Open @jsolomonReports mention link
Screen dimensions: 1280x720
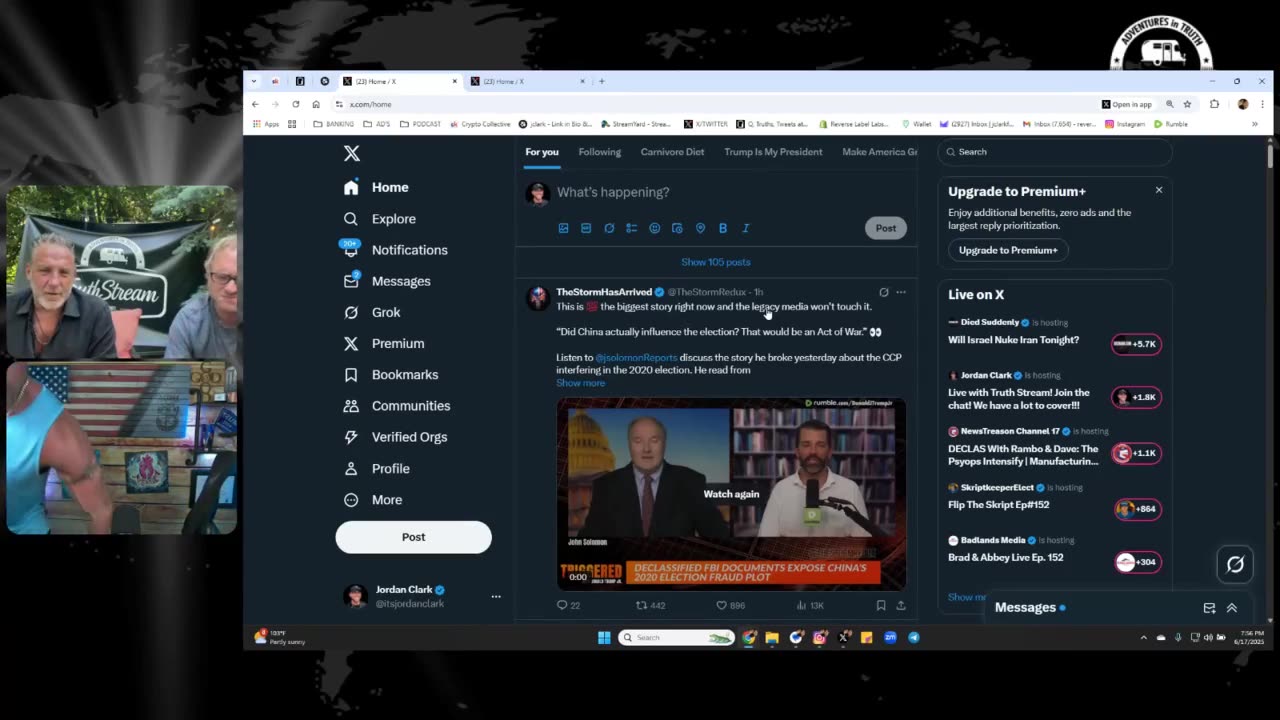636,357
